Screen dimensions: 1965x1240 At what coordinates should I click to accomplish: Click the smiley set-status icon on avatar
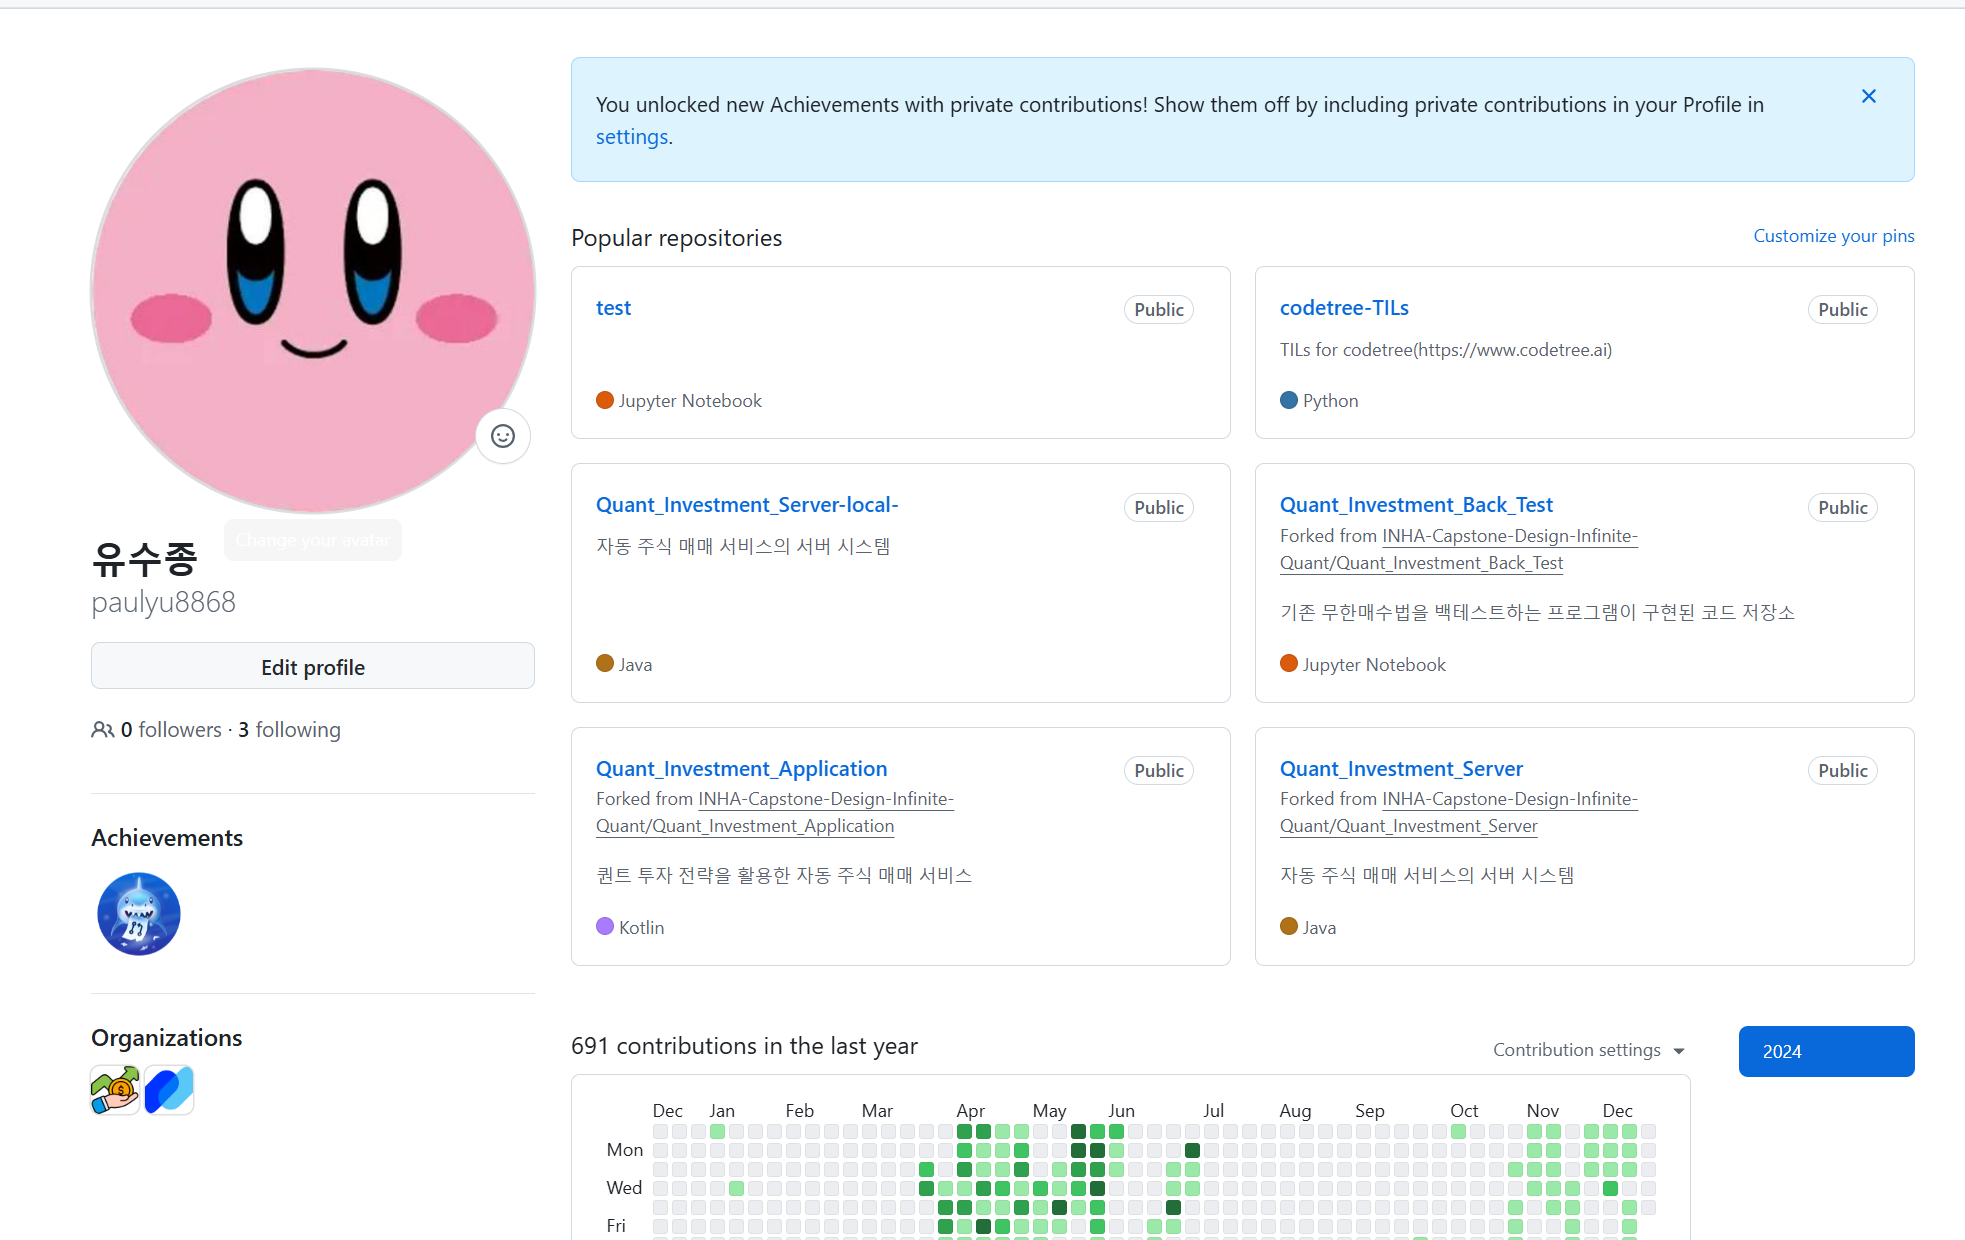tap(503, 436)
